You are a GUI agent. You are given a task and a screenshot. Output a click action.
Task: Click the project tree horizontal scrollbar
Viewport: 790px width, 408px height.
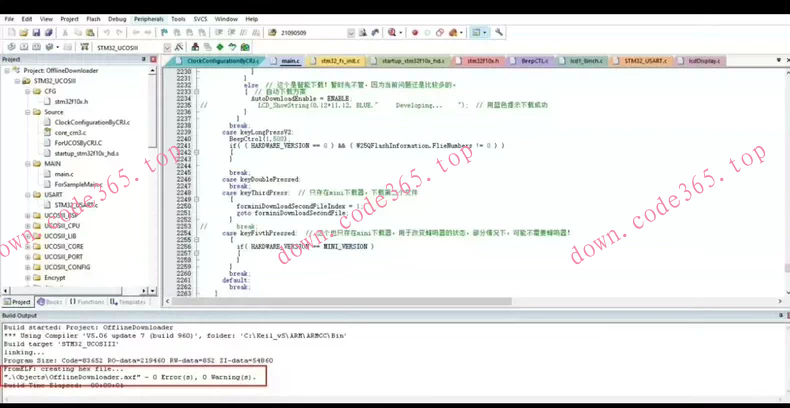coord(65,291)
